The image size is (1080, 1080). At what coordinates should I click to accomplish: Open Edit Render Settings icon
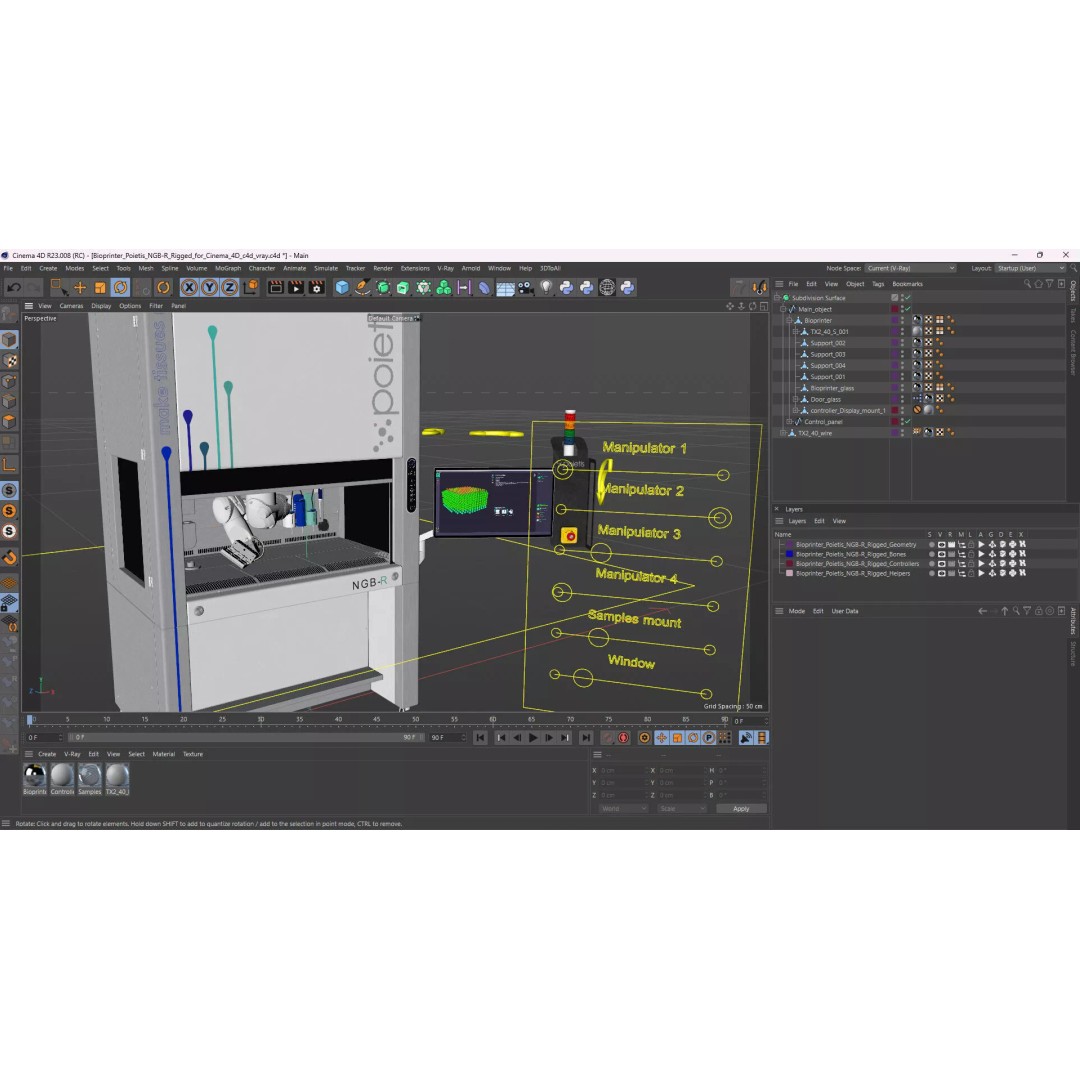pyautogui.click(x=316, y=287)
